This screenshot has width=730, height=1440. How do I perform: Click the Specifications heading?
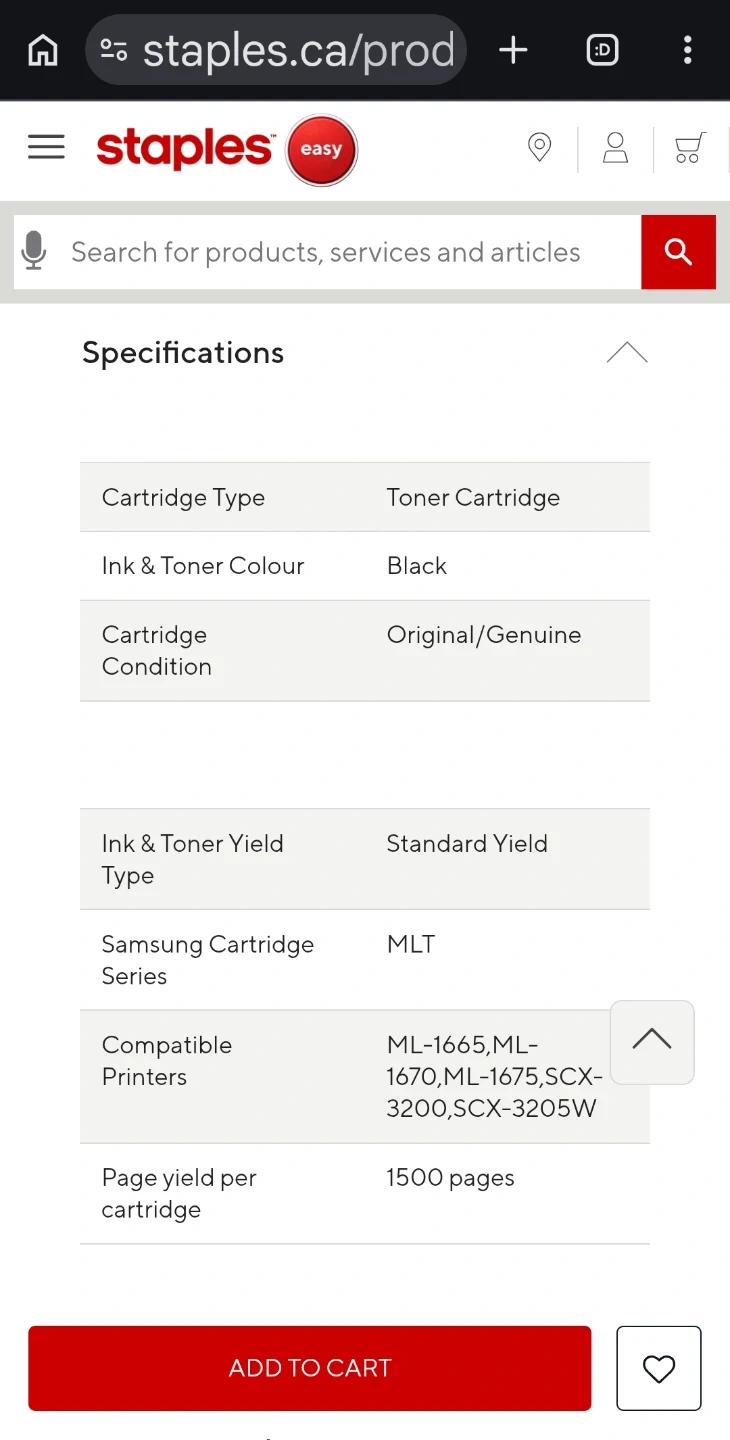tap(183, 353)
